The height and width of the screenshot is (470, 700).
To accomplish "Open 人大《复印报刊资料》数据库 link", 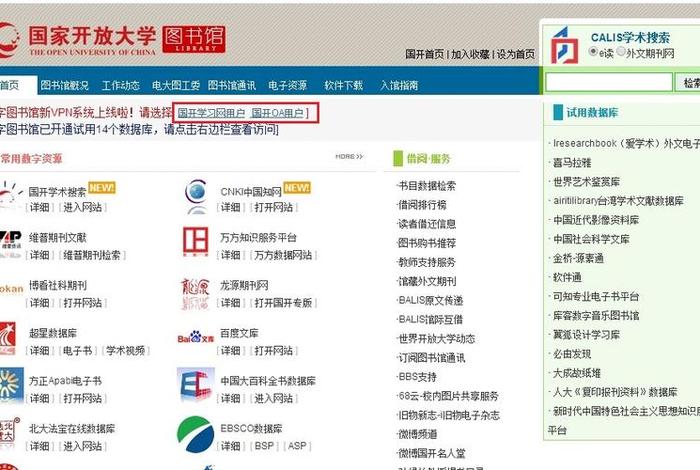I will coord(615,392).
